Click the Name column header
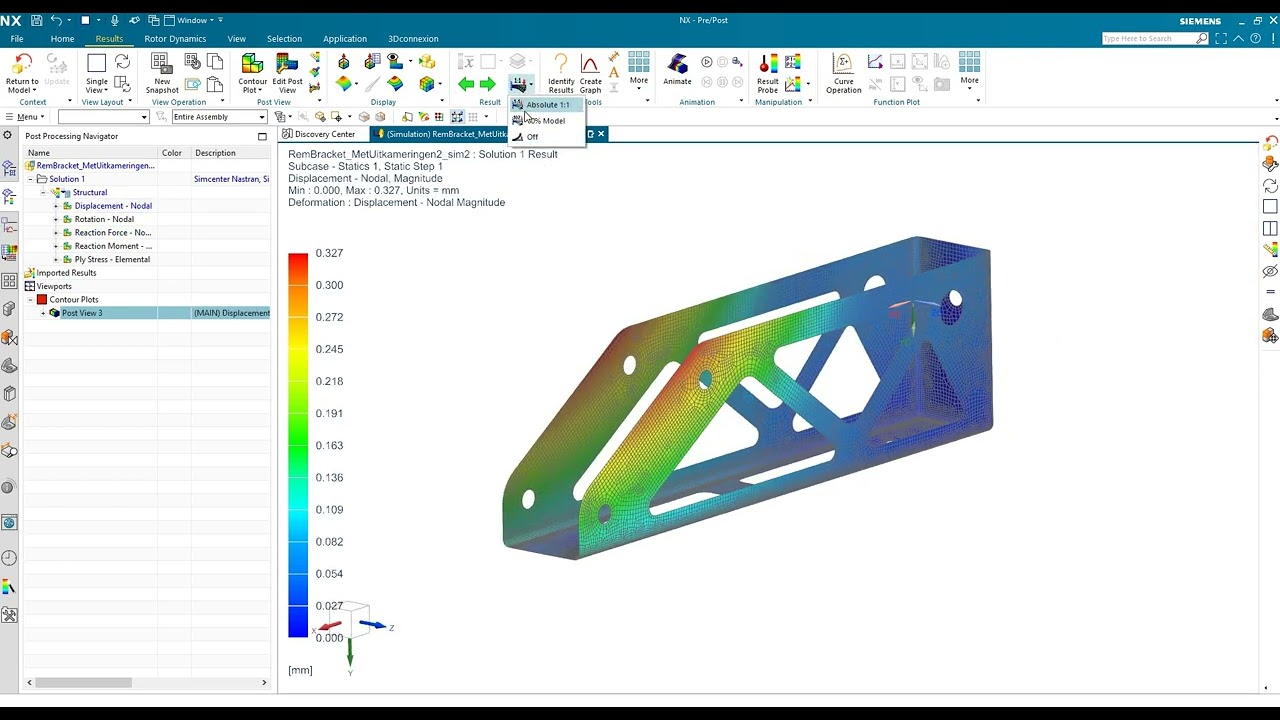The width and height of the screenshot is (1280, 720). 91,153
